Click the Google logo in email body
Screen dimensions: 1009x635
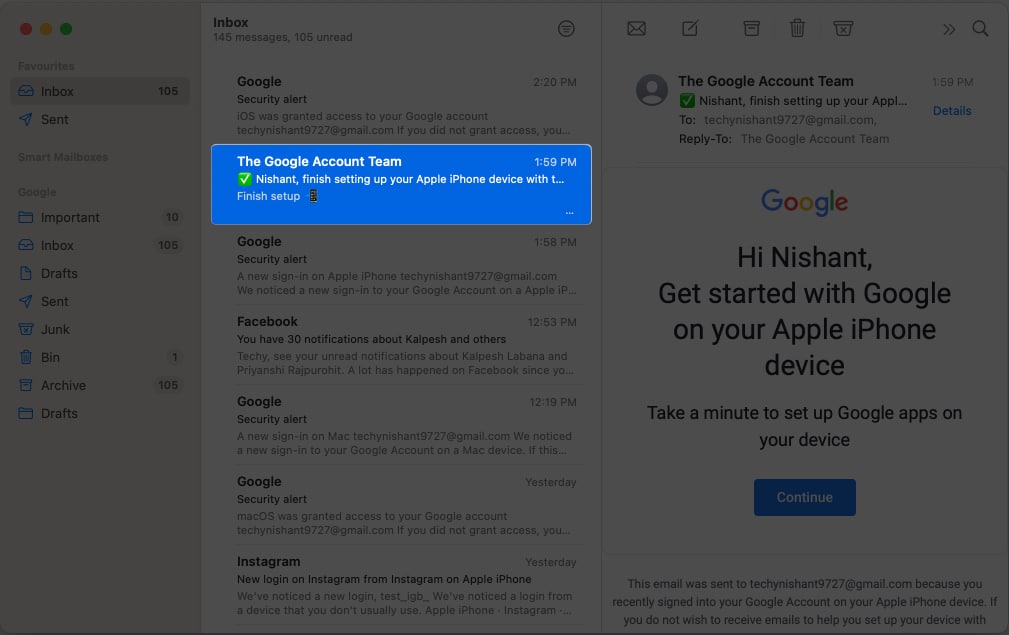coord(804,202)
